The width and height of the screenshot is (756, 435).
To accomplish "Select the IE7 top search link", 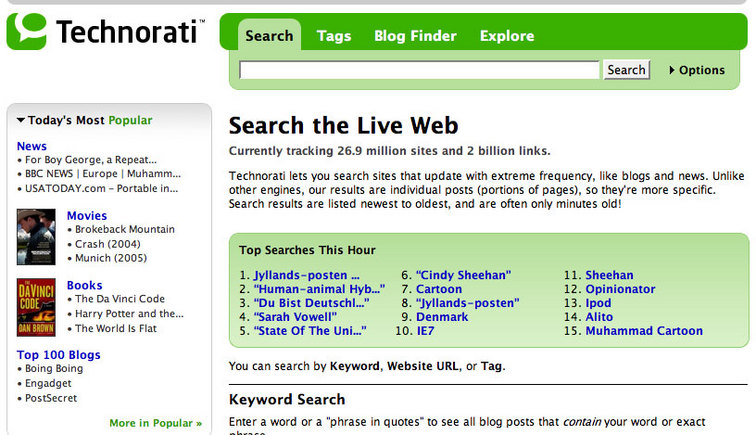I will [427, 331].
